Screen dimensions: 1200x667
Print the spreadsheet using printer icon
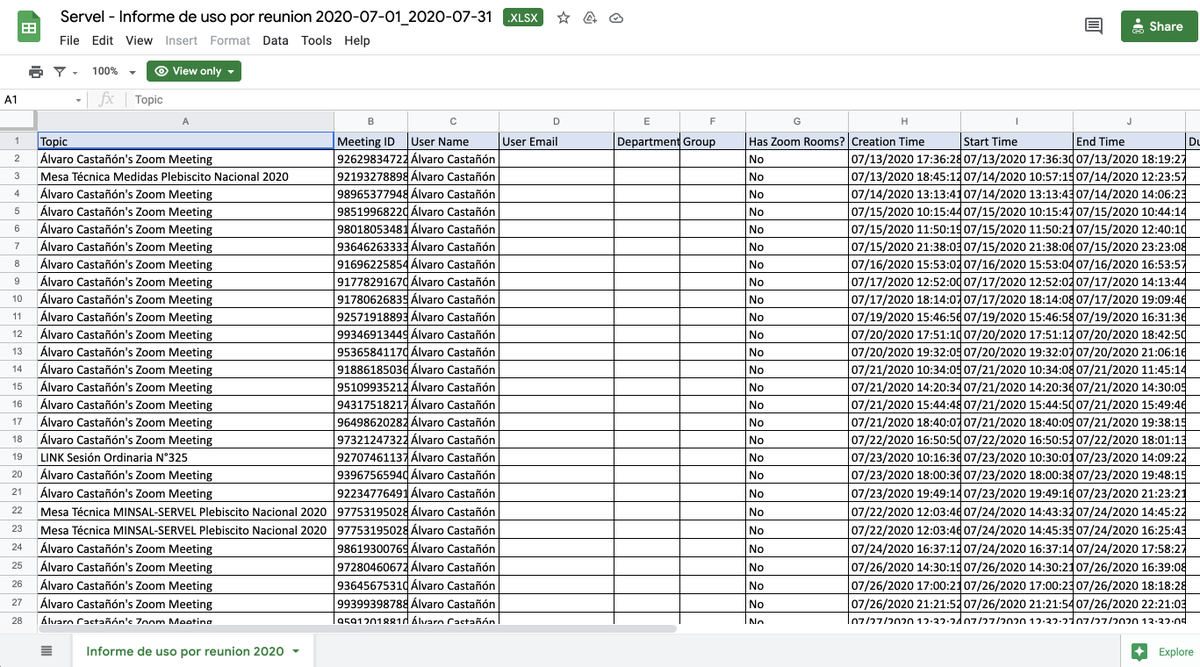[x=36, y=71]
